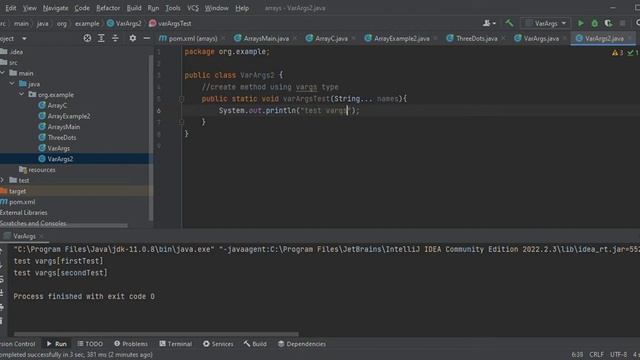Open the Run menu
Screen dimensions: 640x360
pyautogui.click(x=153, y=8)
